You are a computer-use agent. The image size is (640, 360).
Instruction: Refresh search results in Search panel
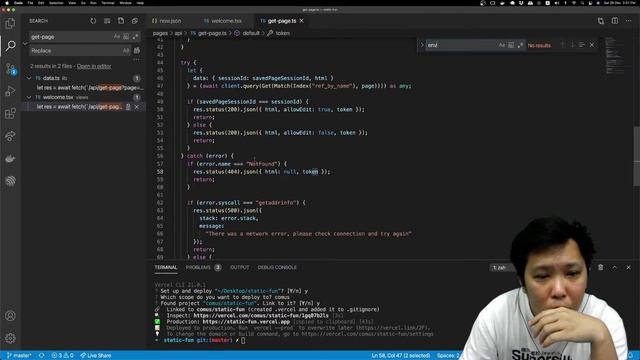tap(93, 21)
